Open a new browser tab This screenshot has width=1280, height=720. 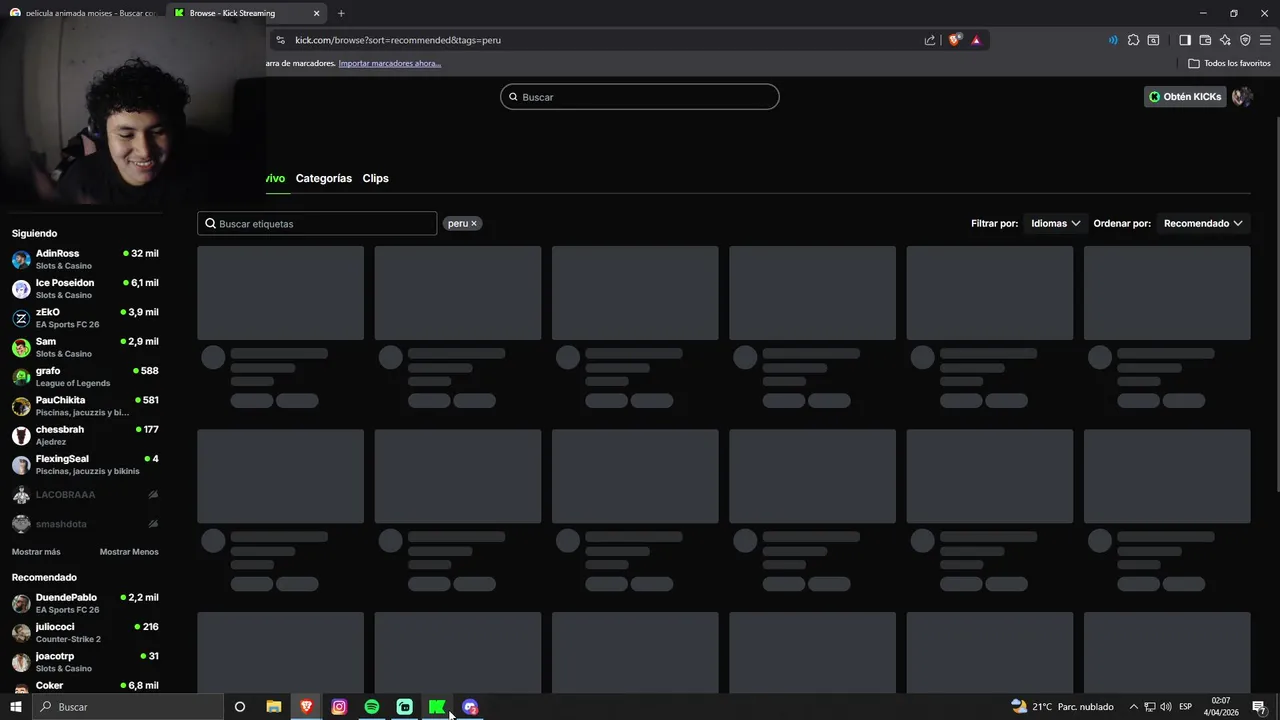point(341,13)
